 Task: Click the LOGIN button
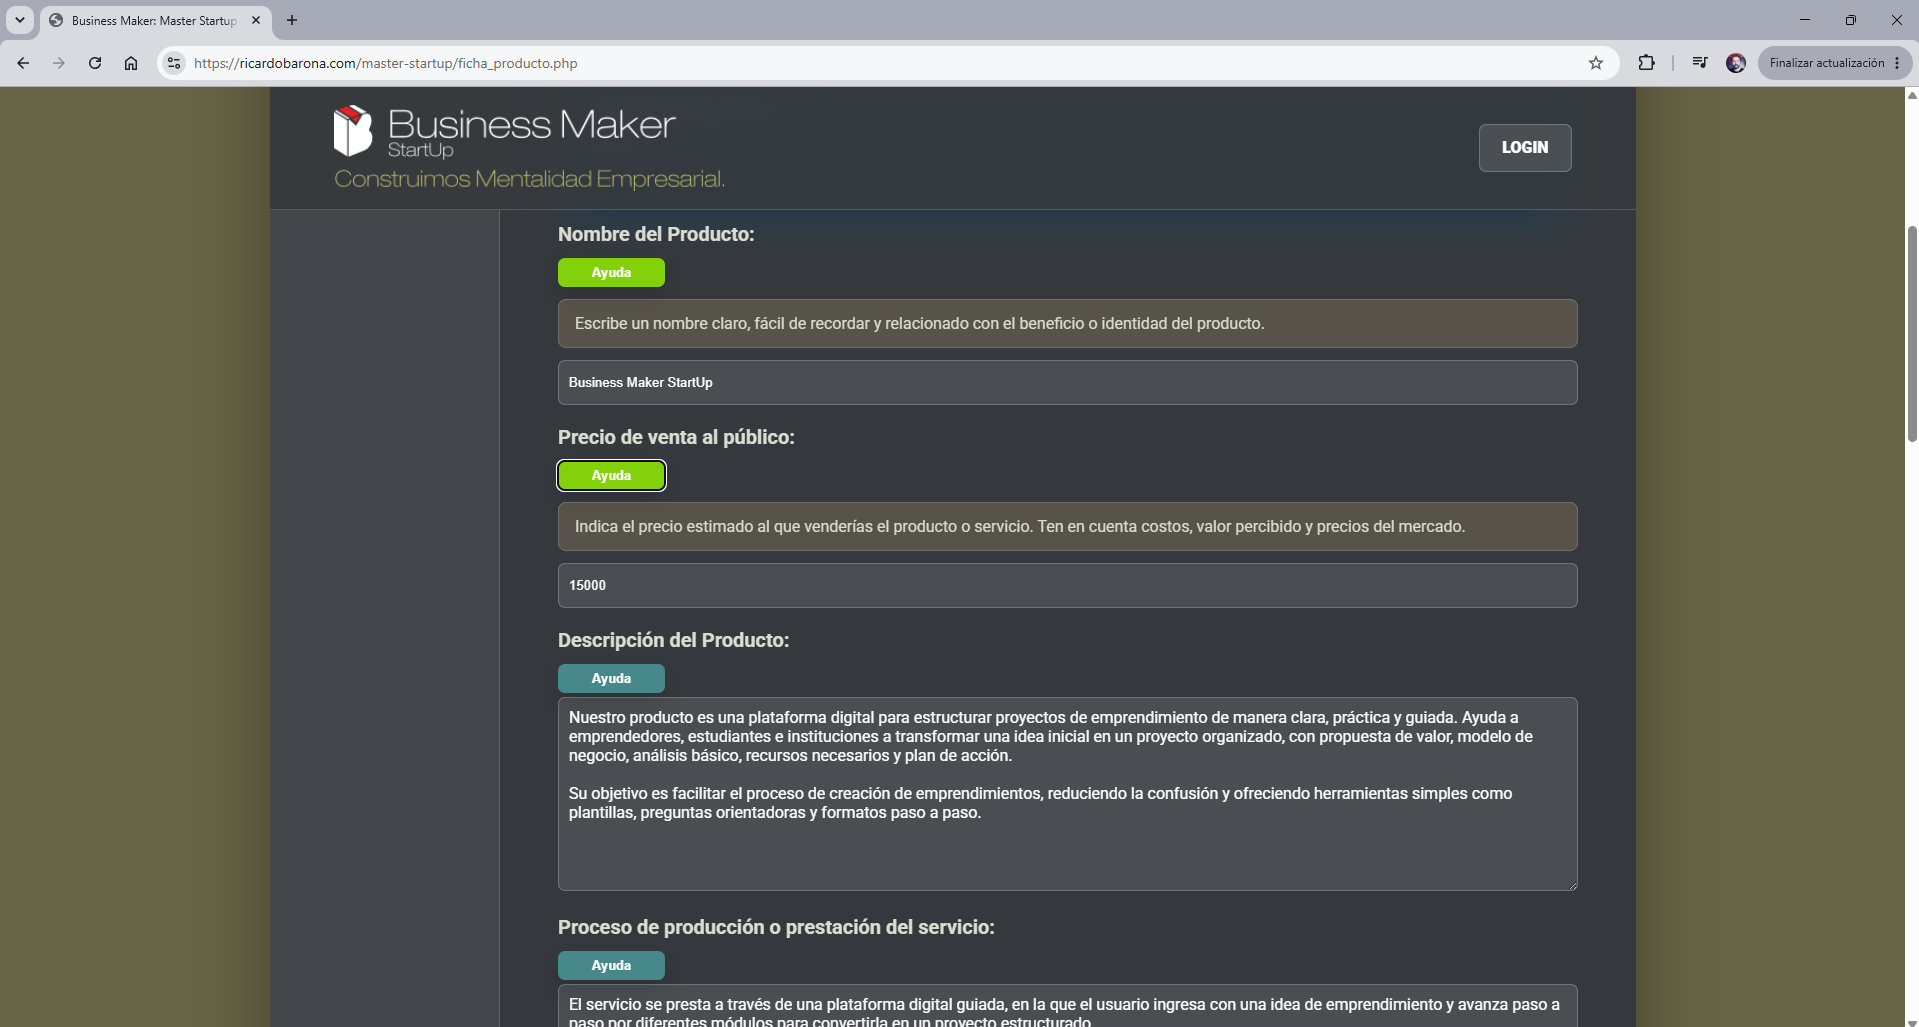click(x=1525, y=148)
